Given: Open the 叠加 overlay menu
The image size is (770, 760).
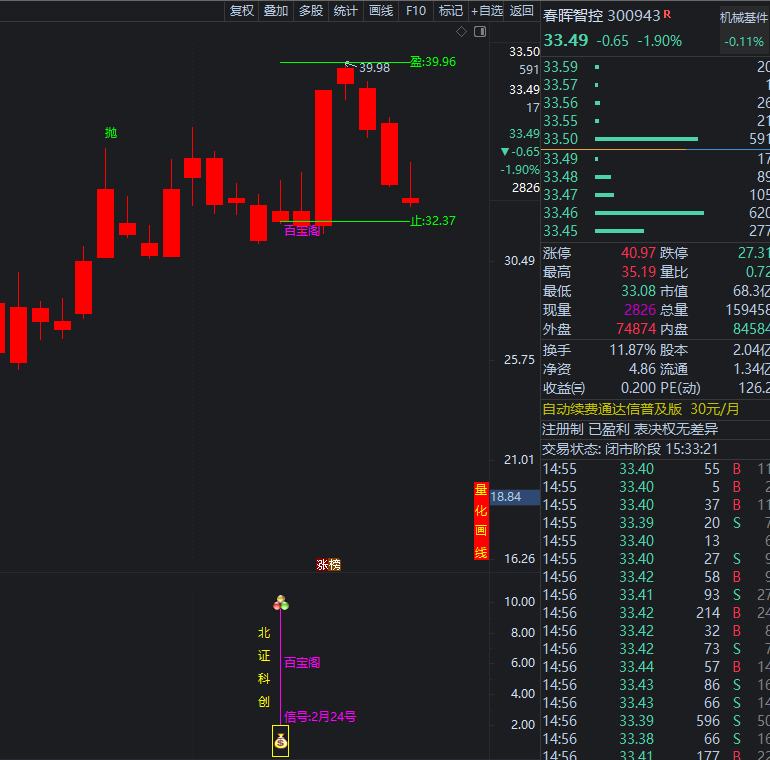Looking at the screenshot, I should pos(276,11).
